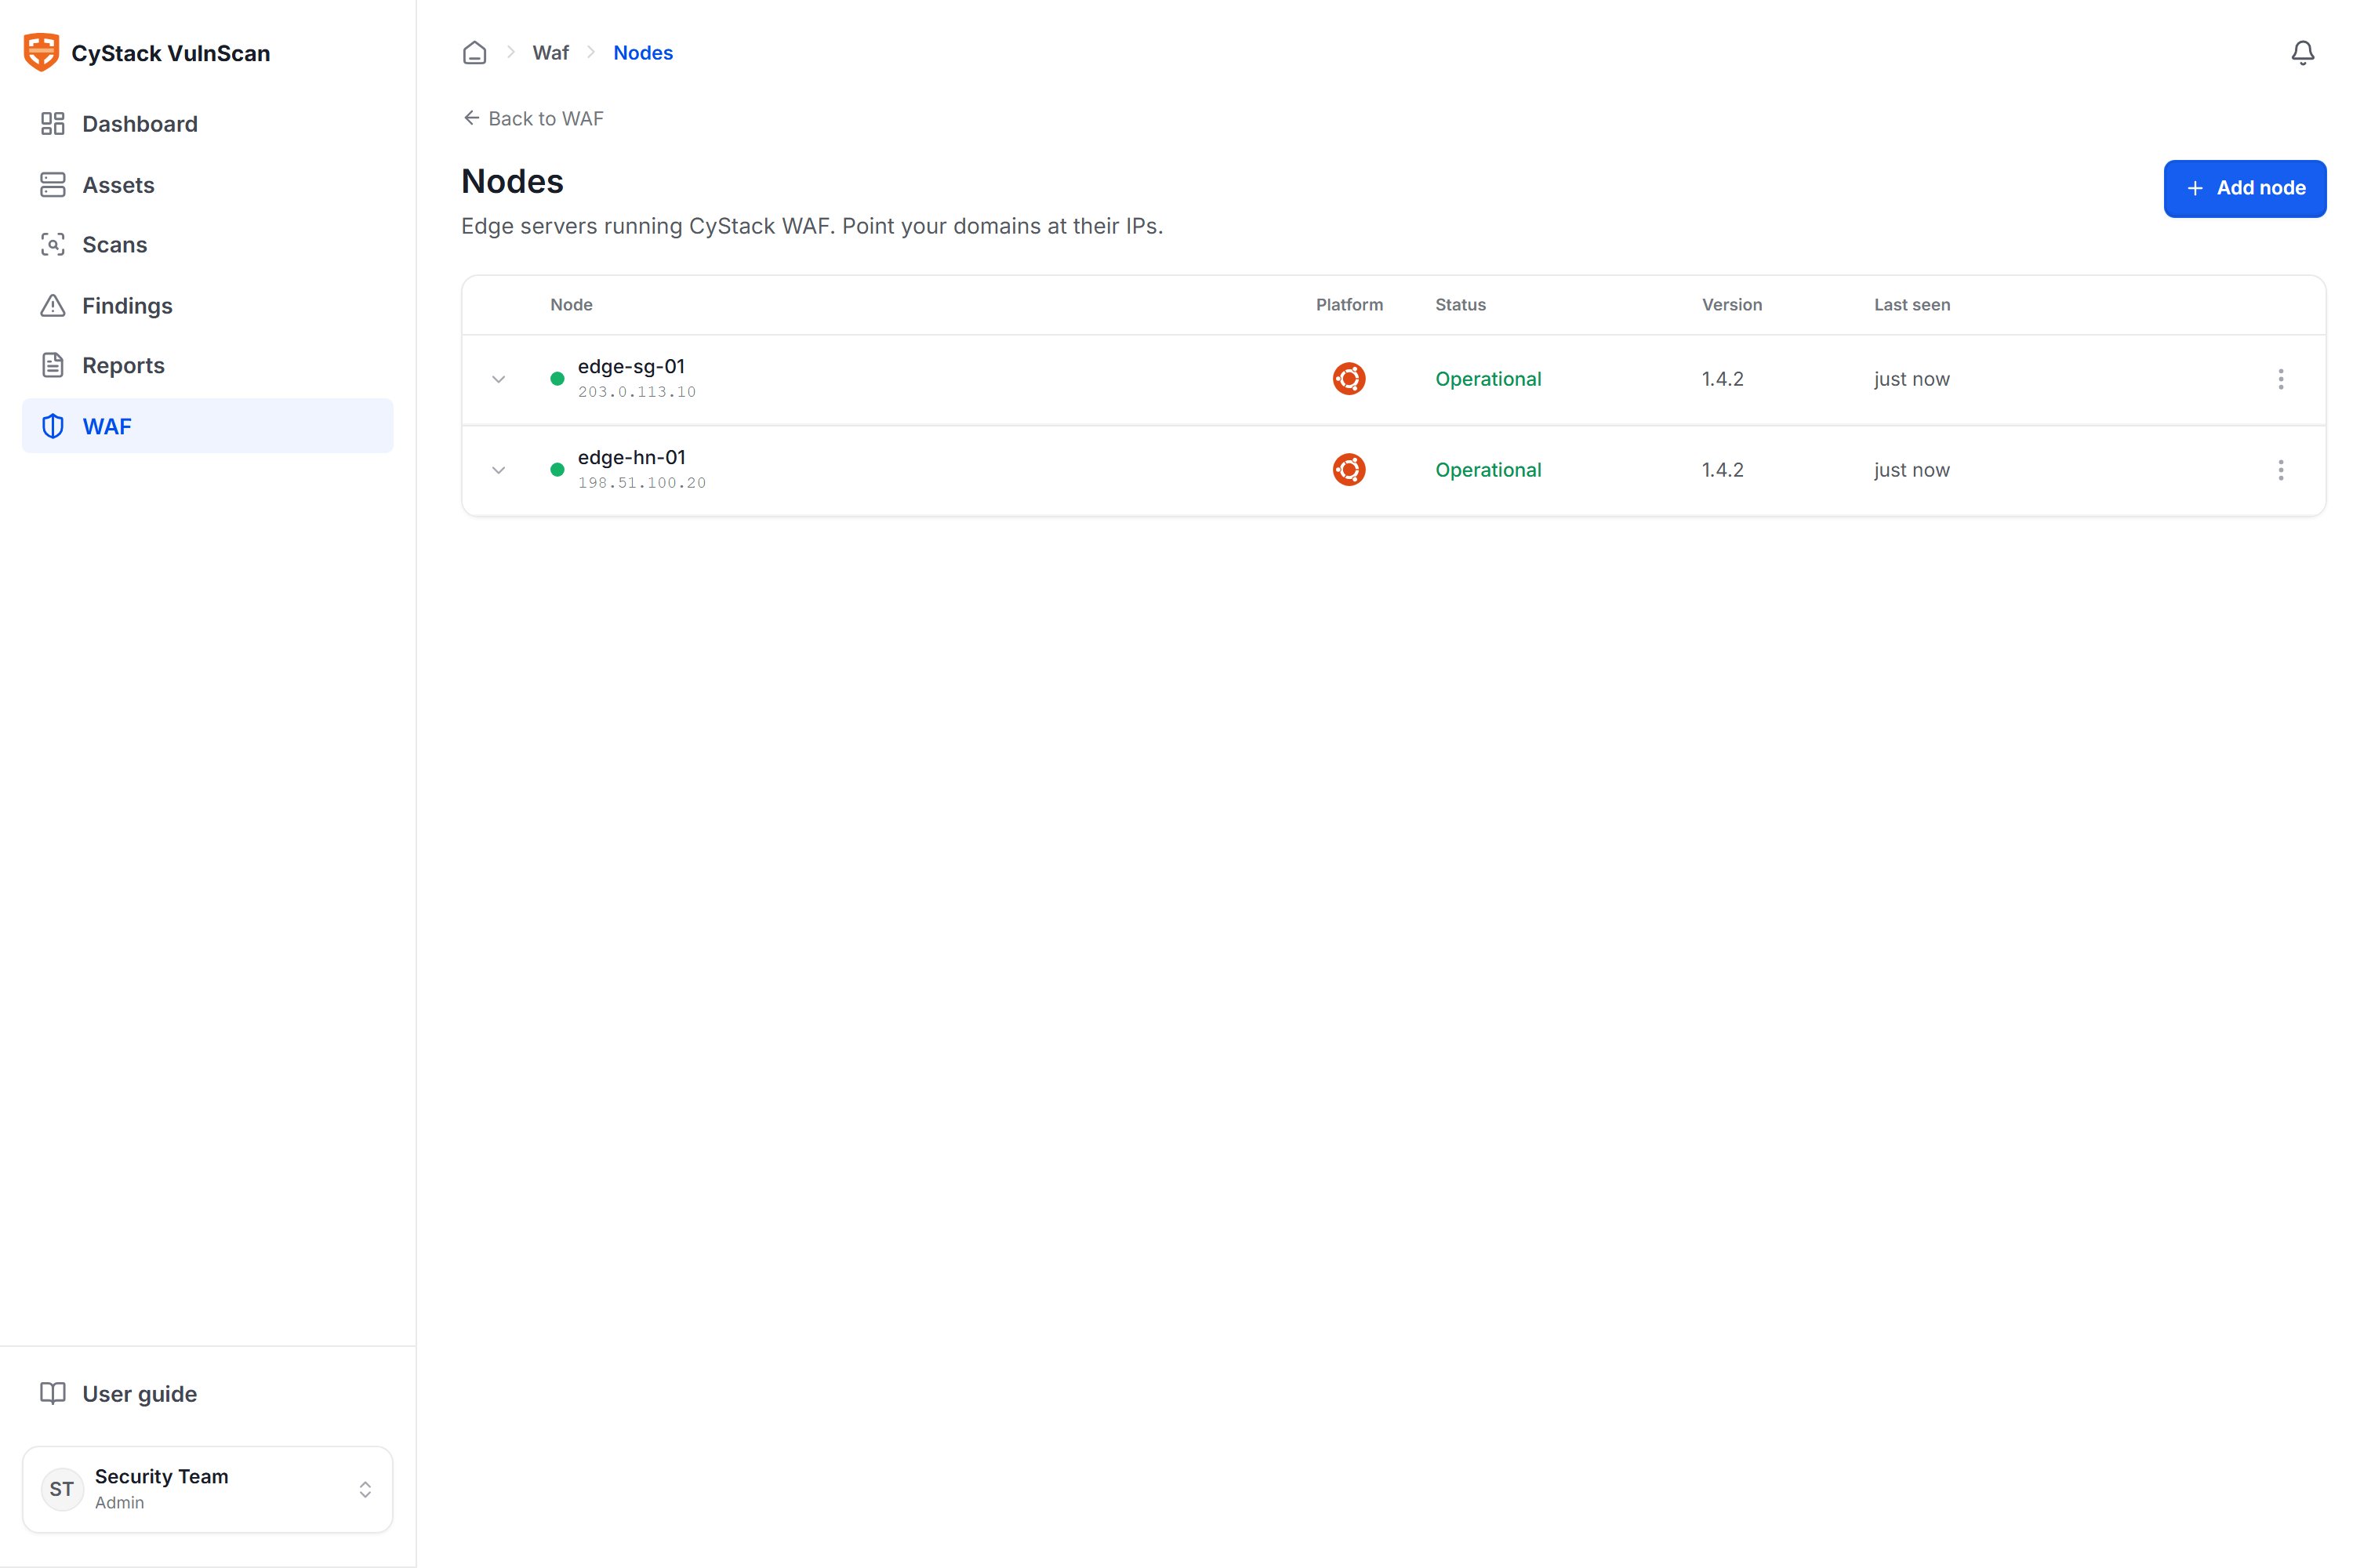Click the home breadcrumb icon
The height and width of the screenshot is (1568, 2371).
475,53
